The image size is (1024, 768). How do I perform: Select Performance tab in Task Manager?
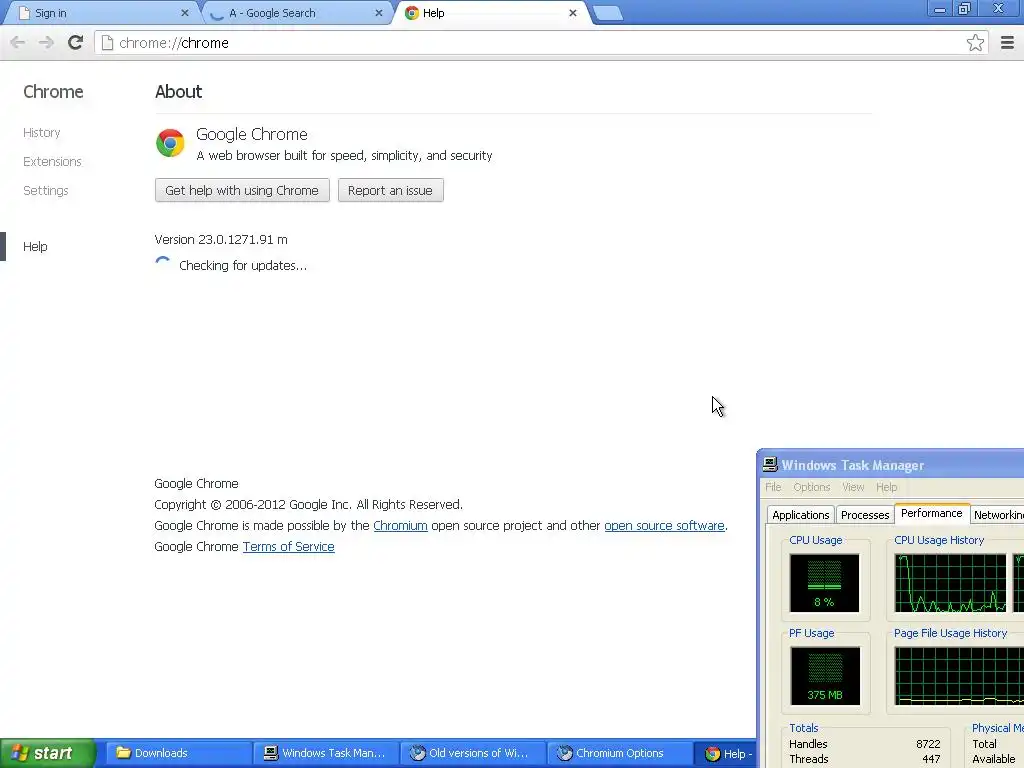pos(931,513)
